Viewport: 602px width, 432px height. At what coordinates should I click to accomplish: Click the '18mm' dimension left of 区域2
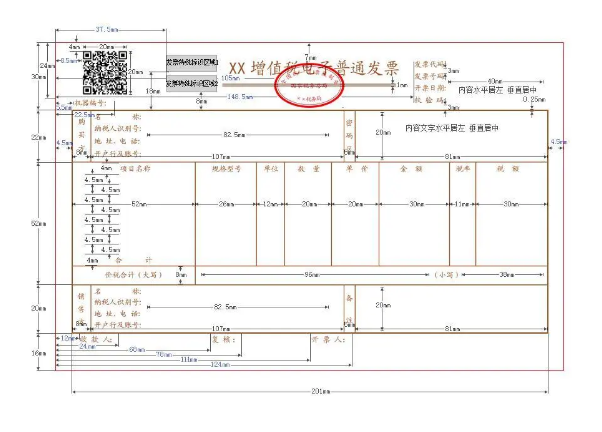click(153, 91)
